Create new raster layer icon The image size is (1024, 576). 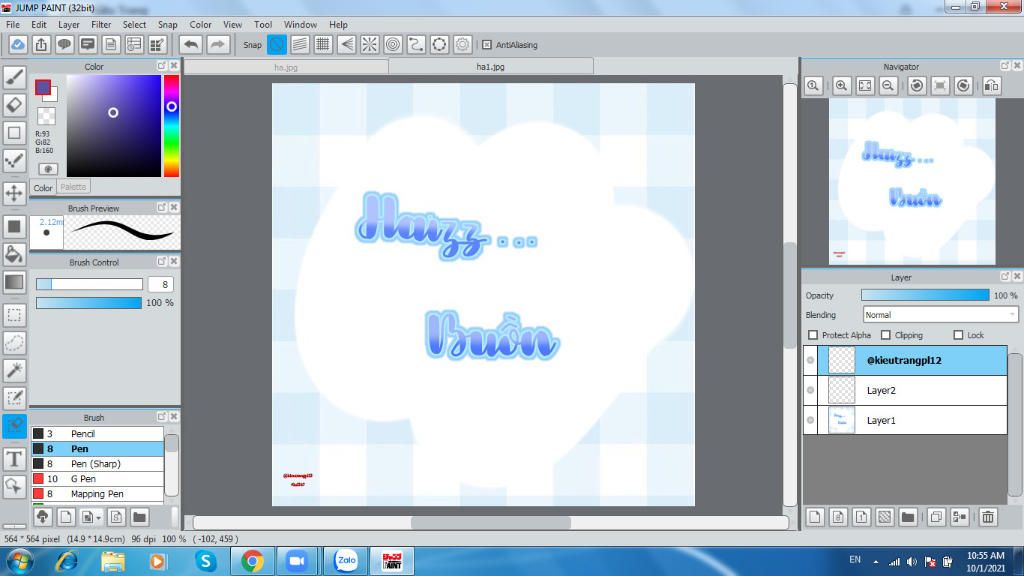814,517
